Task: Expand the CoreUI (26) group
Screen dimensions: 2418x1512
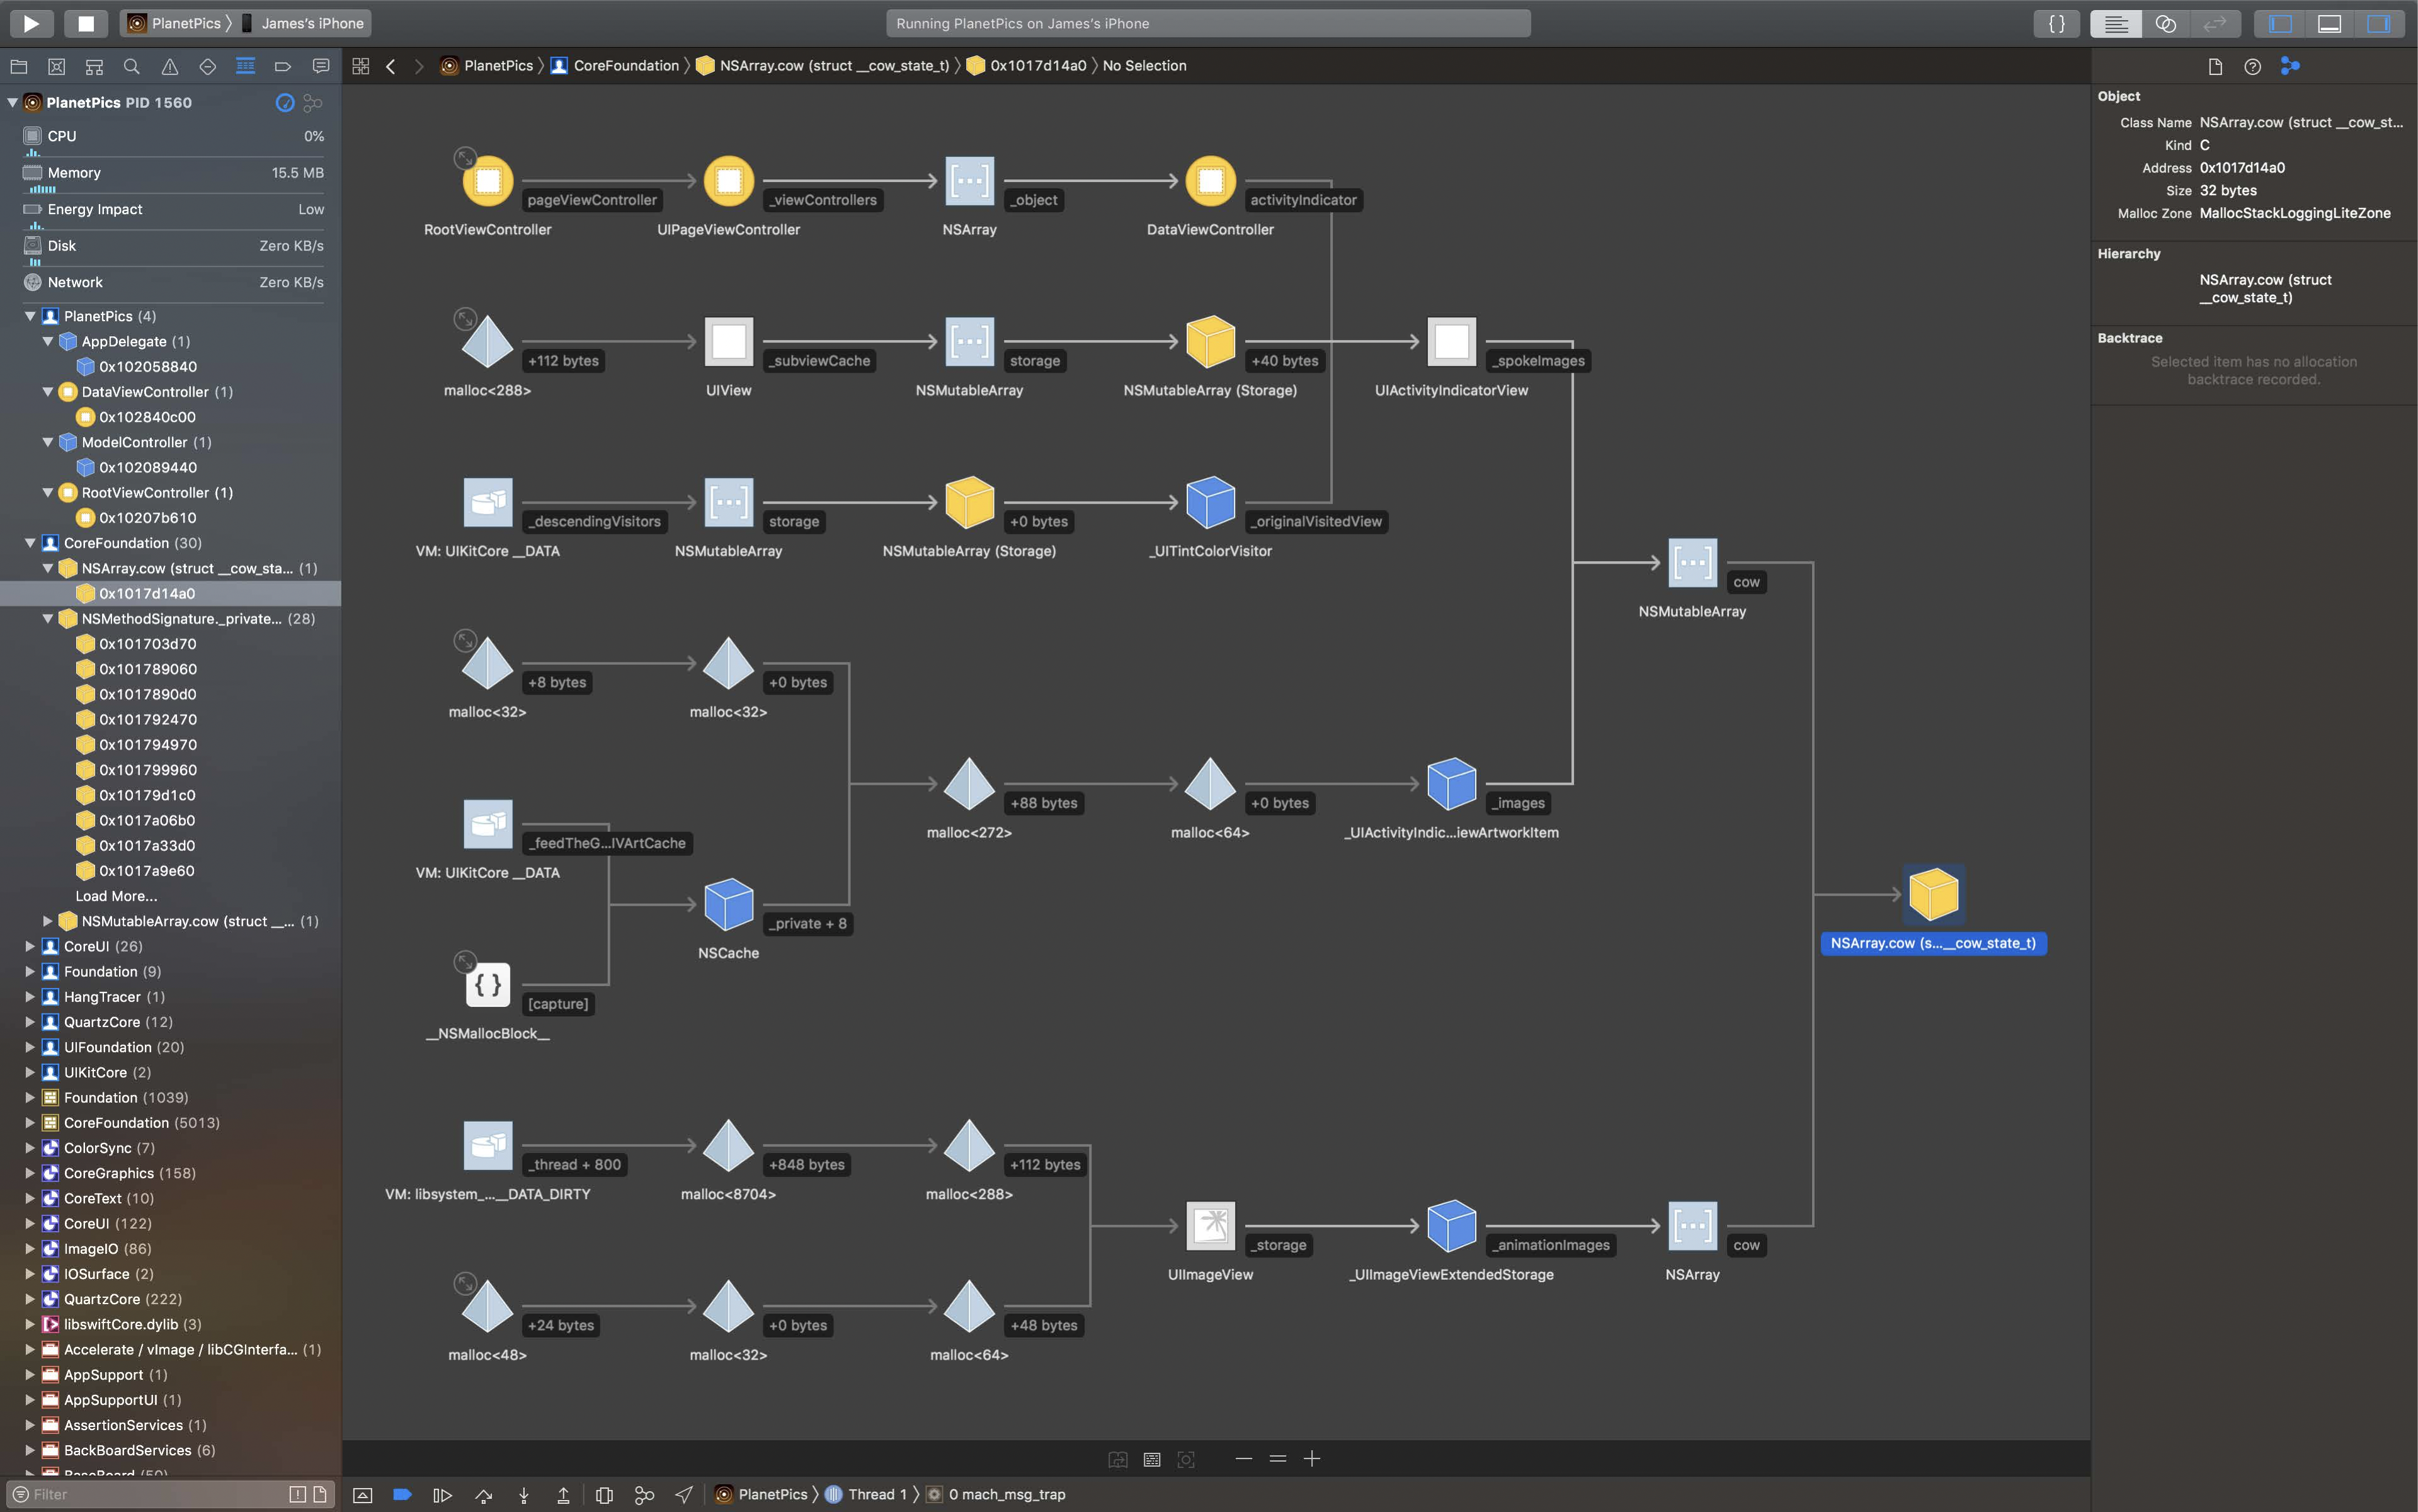Action: coord(30,946)
